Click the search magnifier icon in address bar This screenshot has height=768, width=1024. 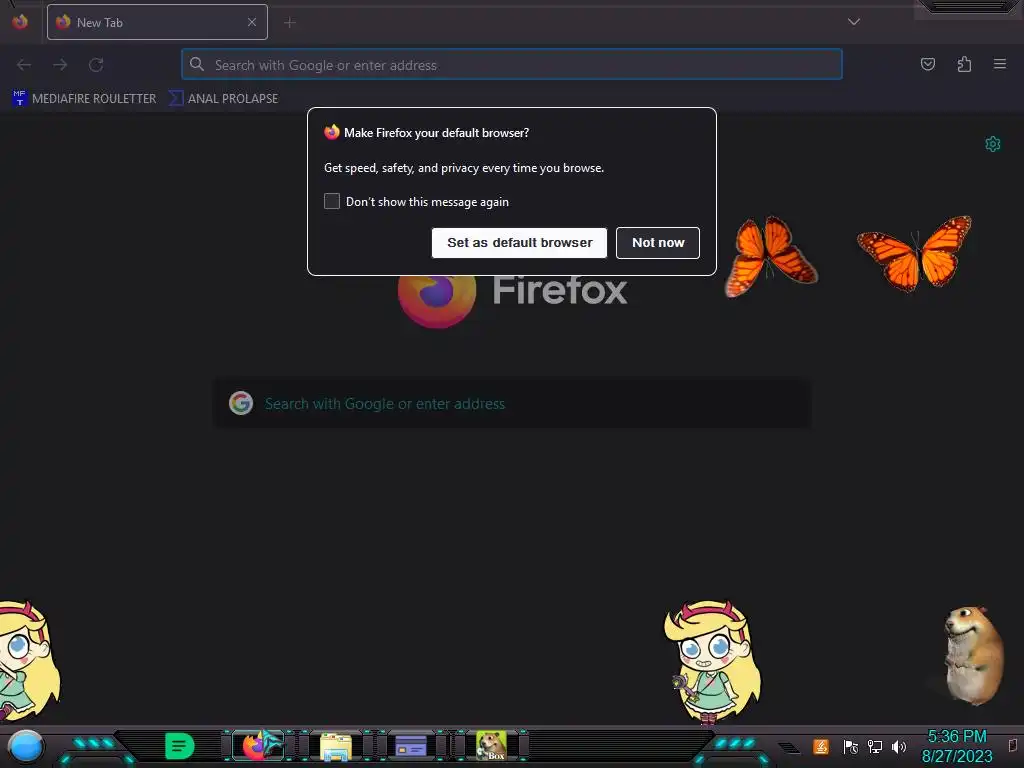(x=197, y=64)
